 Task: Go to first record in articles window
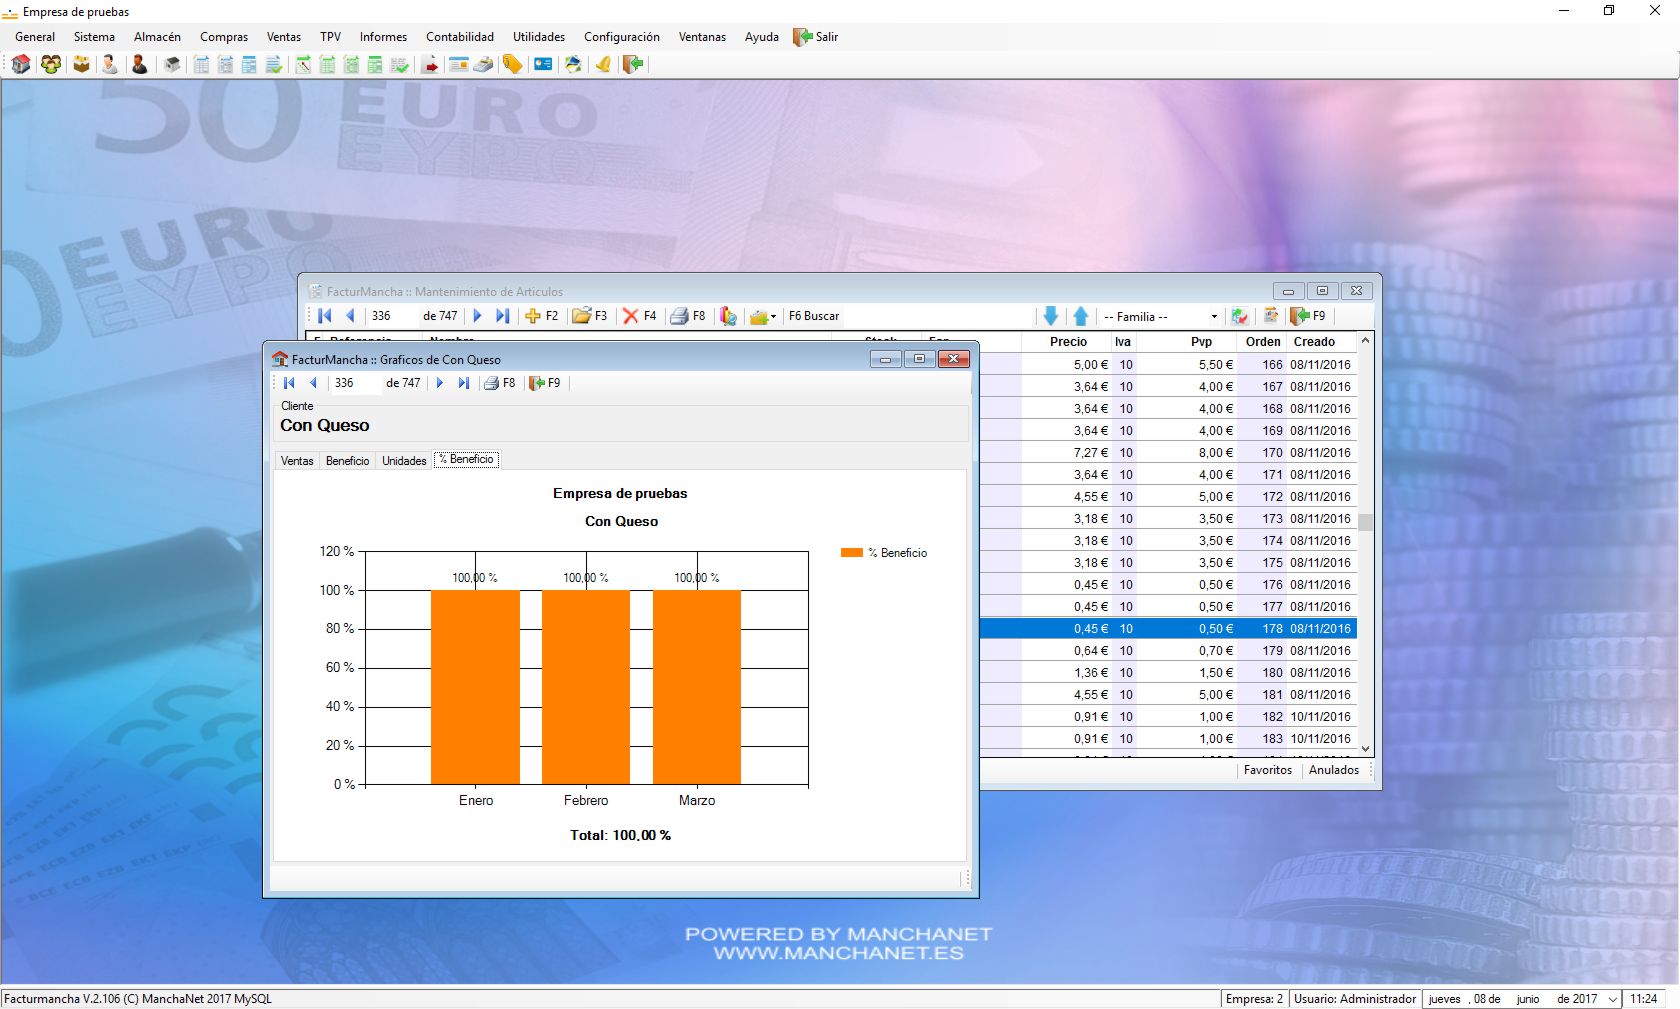(324, 316)
